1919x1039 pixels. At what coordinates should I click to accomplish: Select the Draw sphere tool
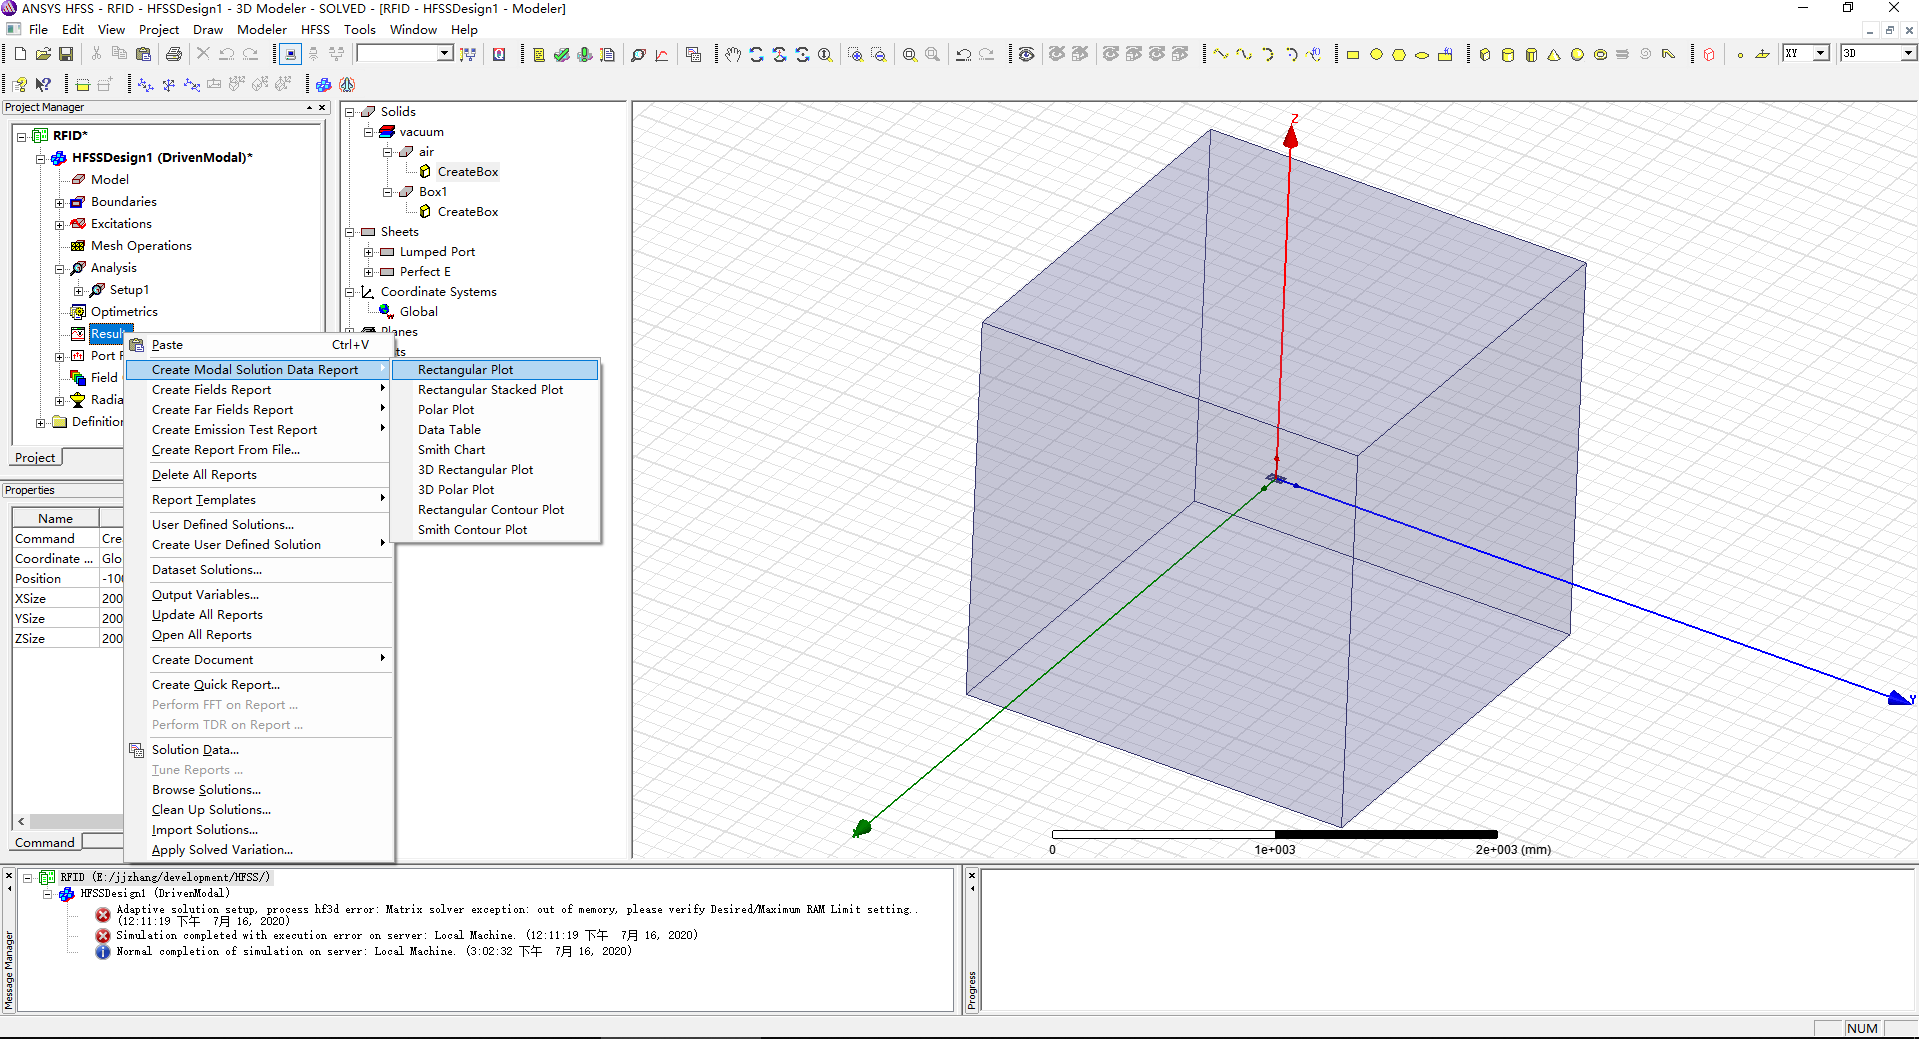pos(1577,54)
